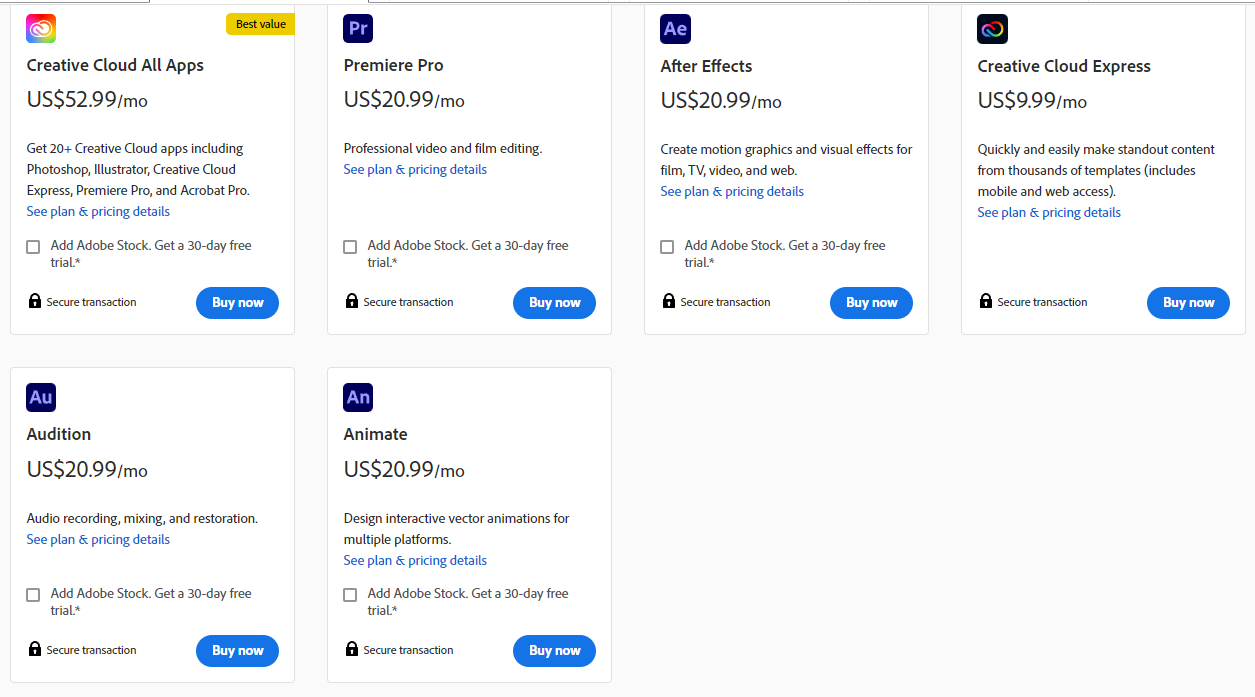Click the Best value badge
This screenshot has height=697, width=1255.
pos(260,24)
